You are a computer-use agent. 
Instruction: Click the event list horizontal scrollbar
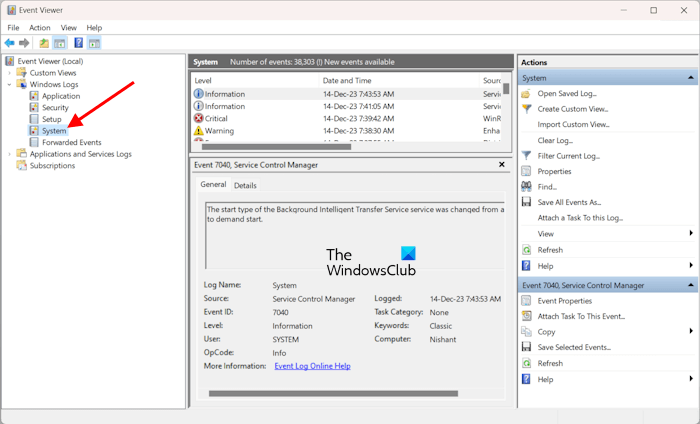pyautogui.click(x=276, y=146)
